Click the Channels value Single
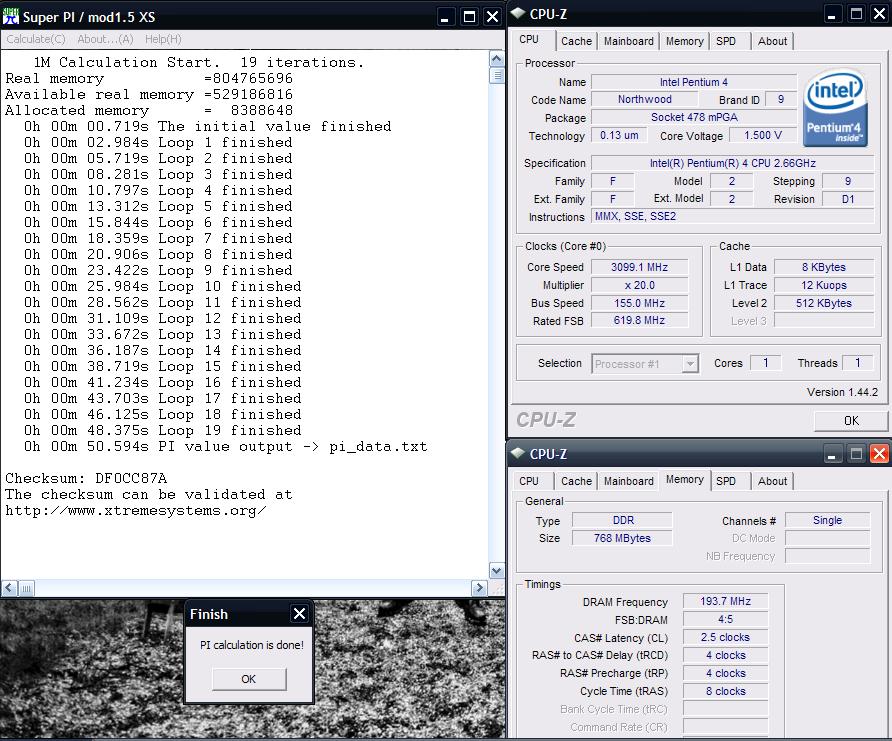Image resolution: width=892 pixels, height=741 pixels. point(827,520)
